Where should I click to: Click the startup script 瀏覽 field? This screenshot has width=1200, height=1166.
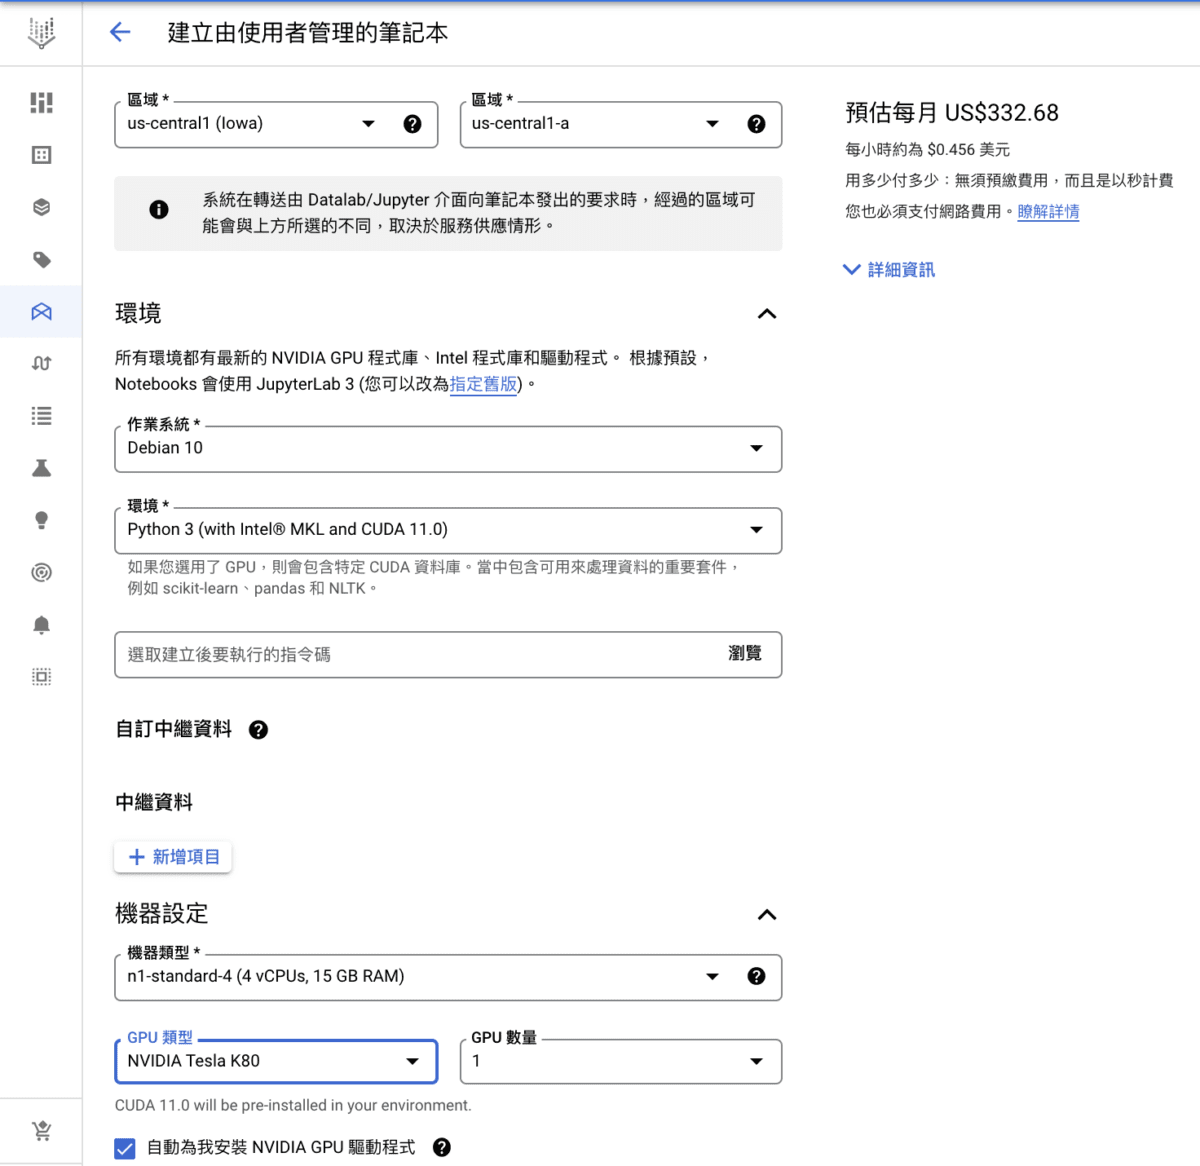point(744,654)
